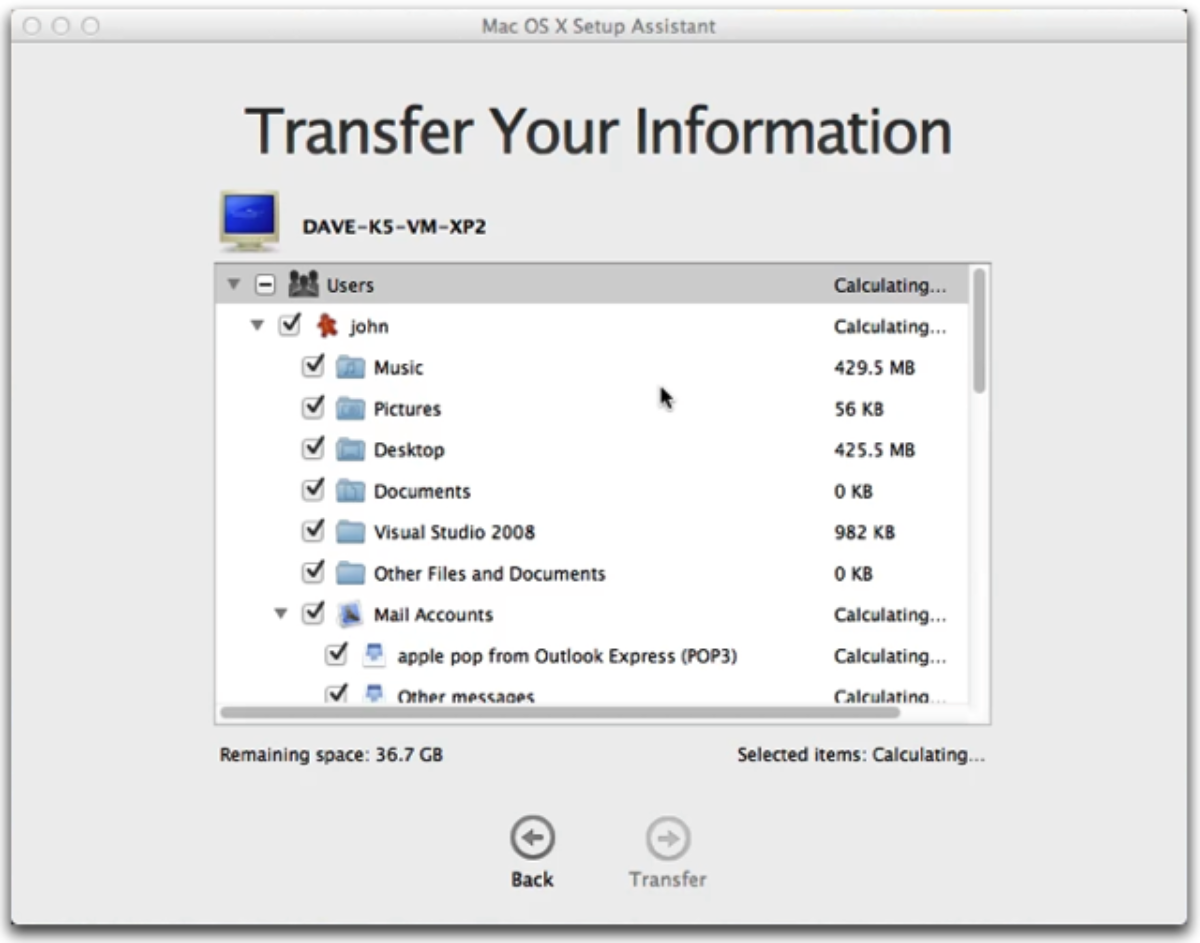Click the Transfer button

(x=668, y=853)
